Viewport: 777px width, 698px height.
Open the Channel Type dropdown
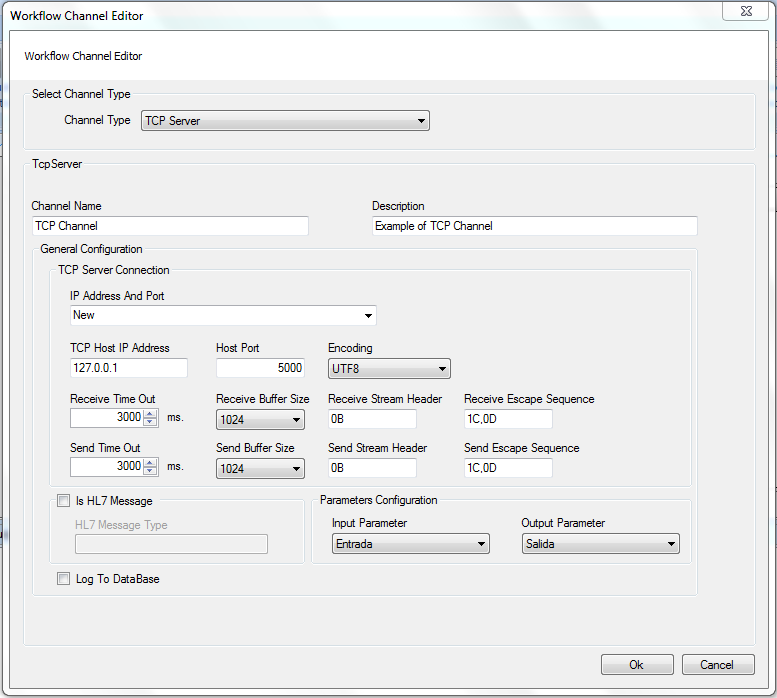(285, 121)
